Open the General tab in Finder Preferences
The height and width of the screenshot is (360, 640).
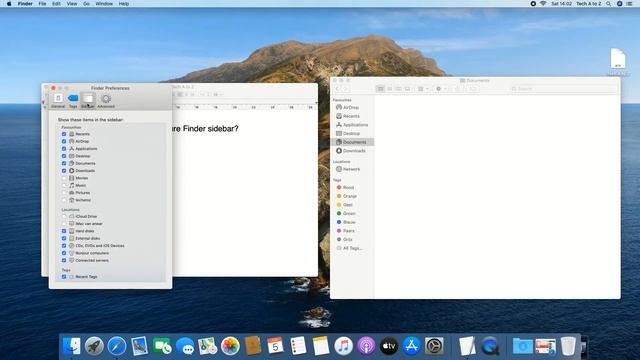[x=58, y=100]
